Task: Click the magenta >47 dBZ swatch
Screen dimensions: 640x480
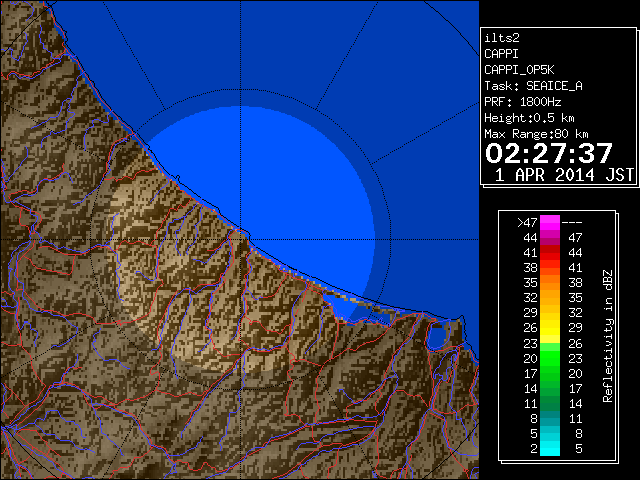Action: click(x=550, y=222)
